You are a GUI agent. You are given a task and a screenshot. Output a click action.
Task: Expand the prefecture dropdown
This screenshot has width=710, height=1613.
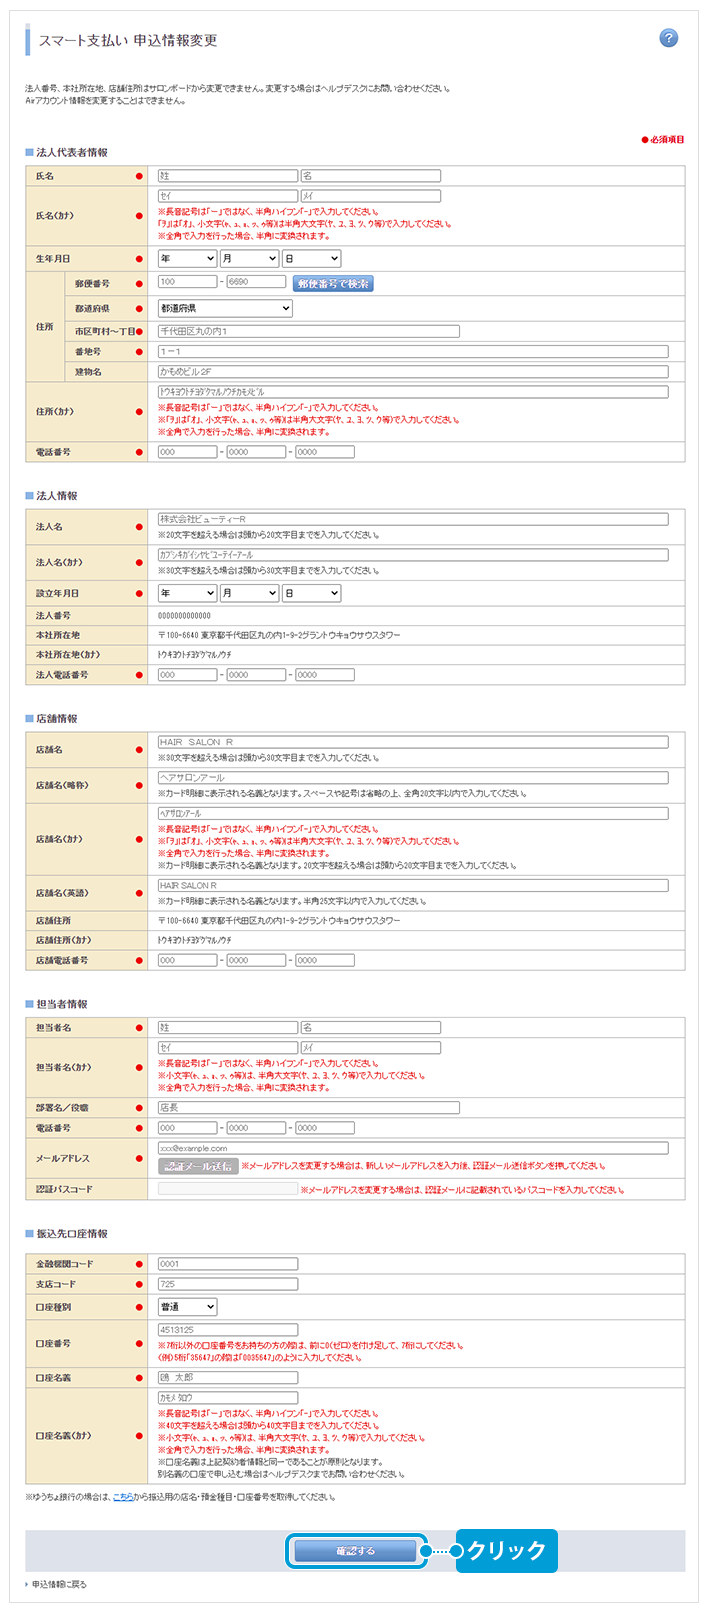pos(225,309)
